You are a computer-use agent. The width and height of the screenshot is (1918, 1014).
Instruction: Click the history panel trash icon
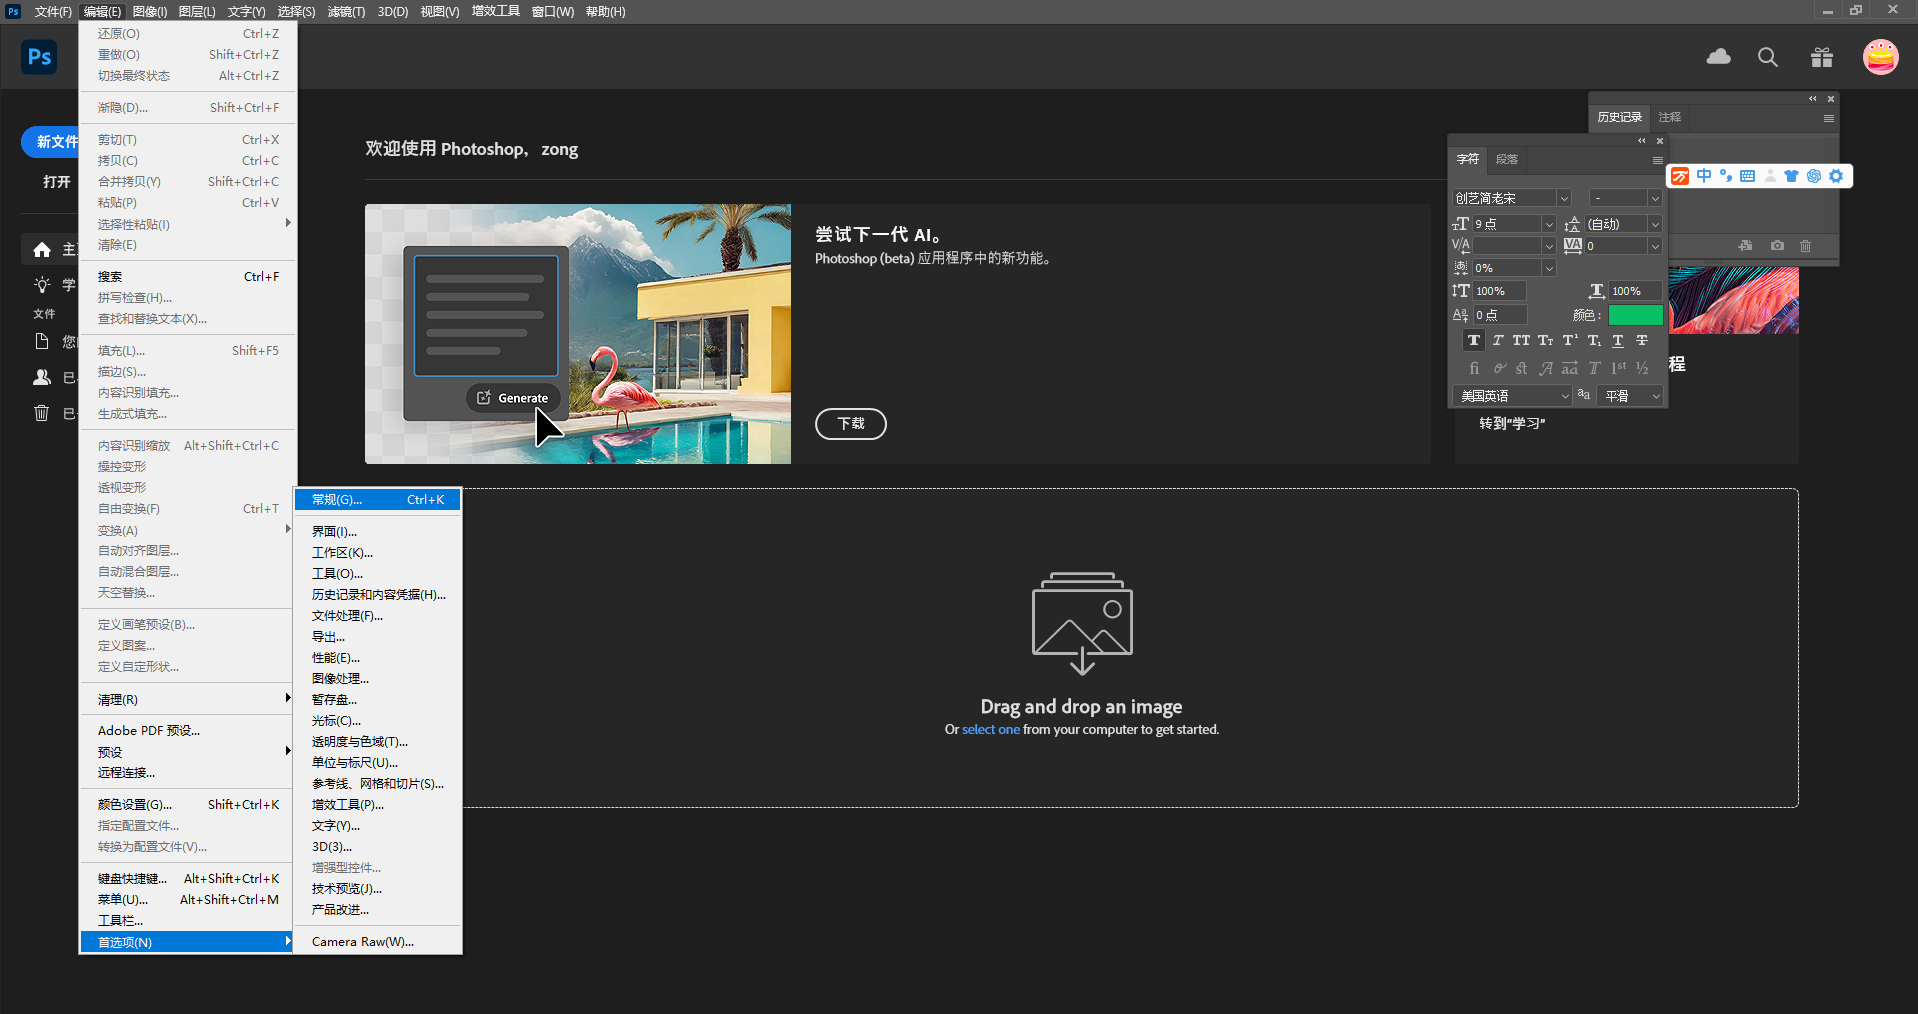tap(1805, 246)
